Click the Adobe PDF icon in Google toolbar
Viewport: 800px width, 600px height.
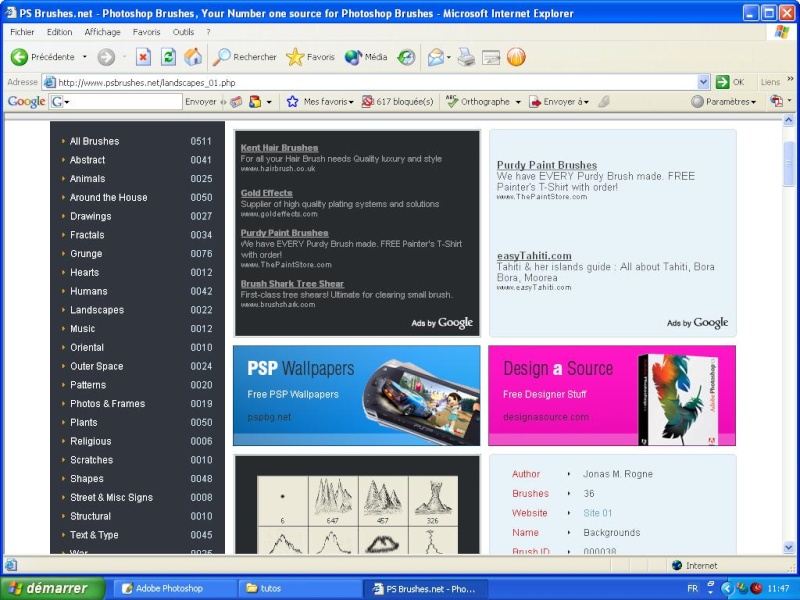[776, 101]
